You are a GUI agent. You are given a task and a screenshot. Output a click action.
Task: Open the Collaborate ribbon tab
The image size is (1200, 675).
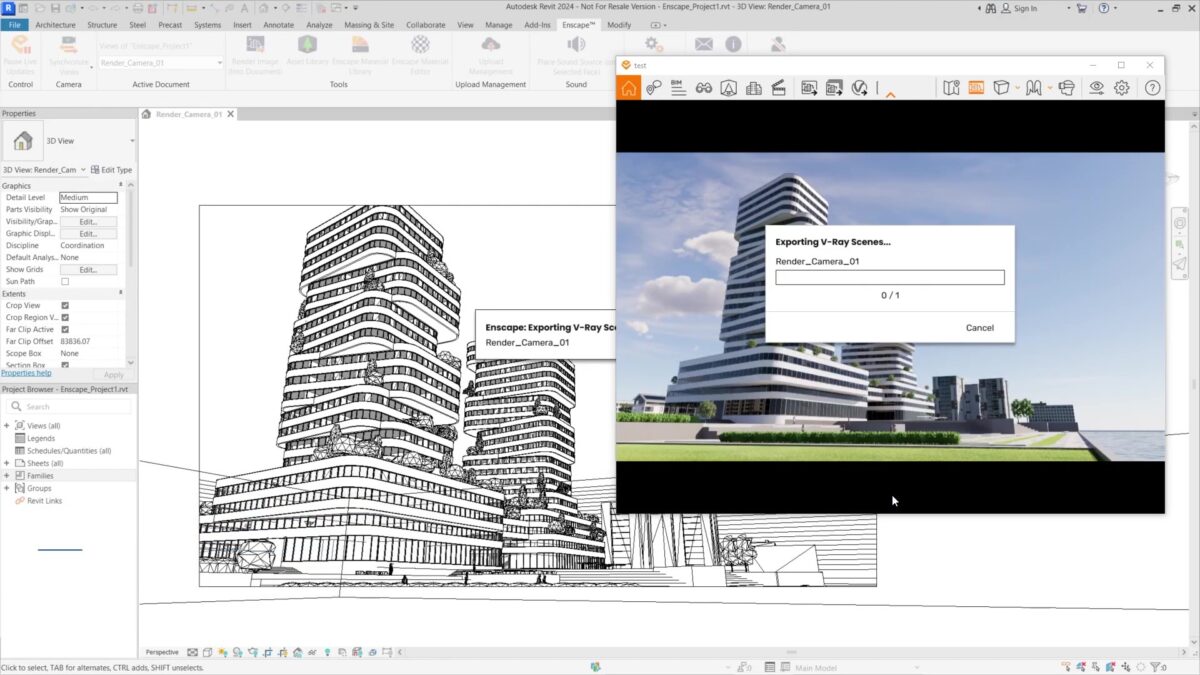(426, 24)
